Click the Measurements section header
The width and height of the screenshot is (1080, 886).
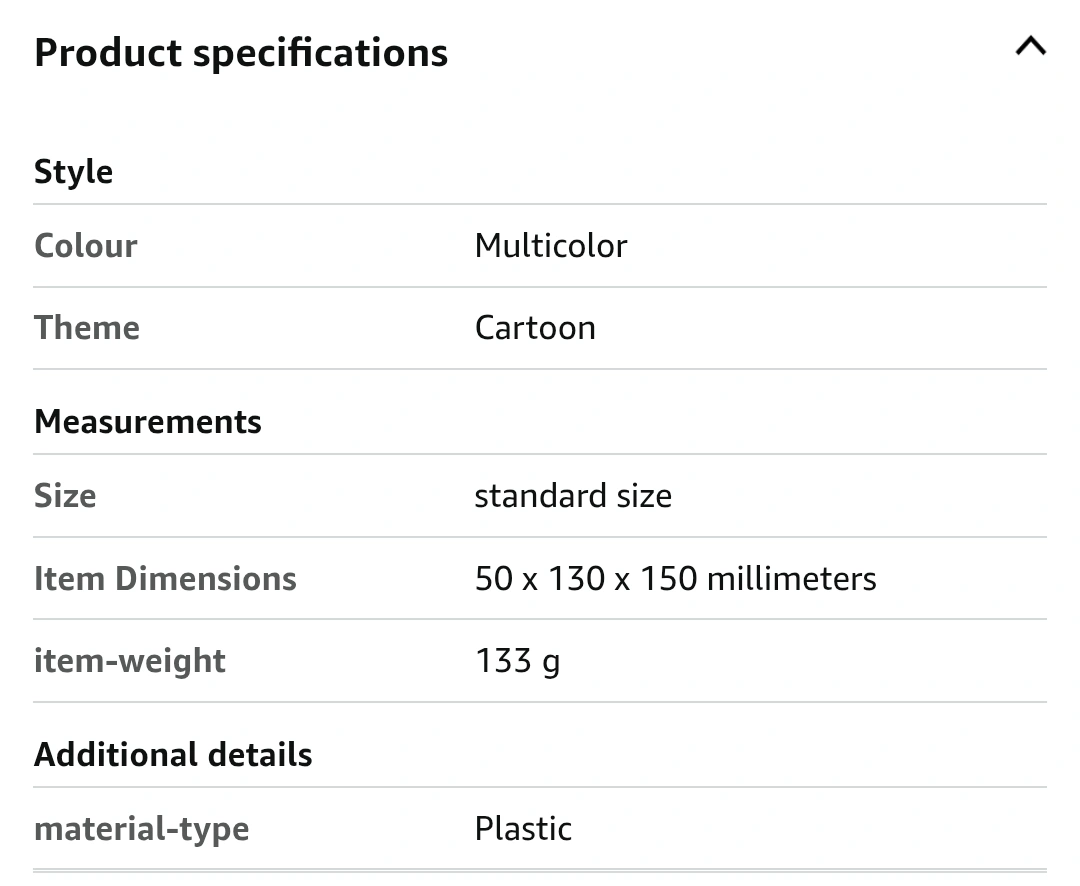tap(148, 422)
